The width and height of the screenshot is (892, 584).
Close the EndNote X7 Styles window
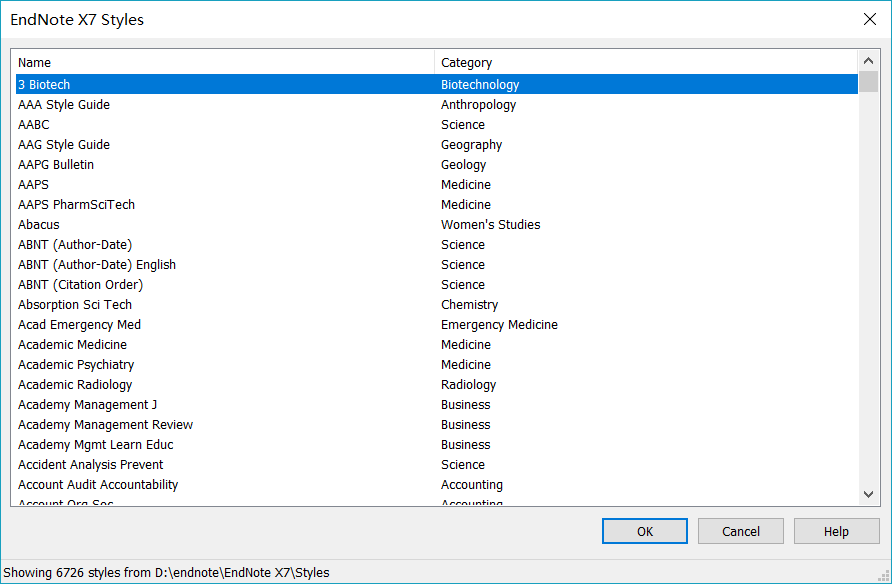point(870,19)
